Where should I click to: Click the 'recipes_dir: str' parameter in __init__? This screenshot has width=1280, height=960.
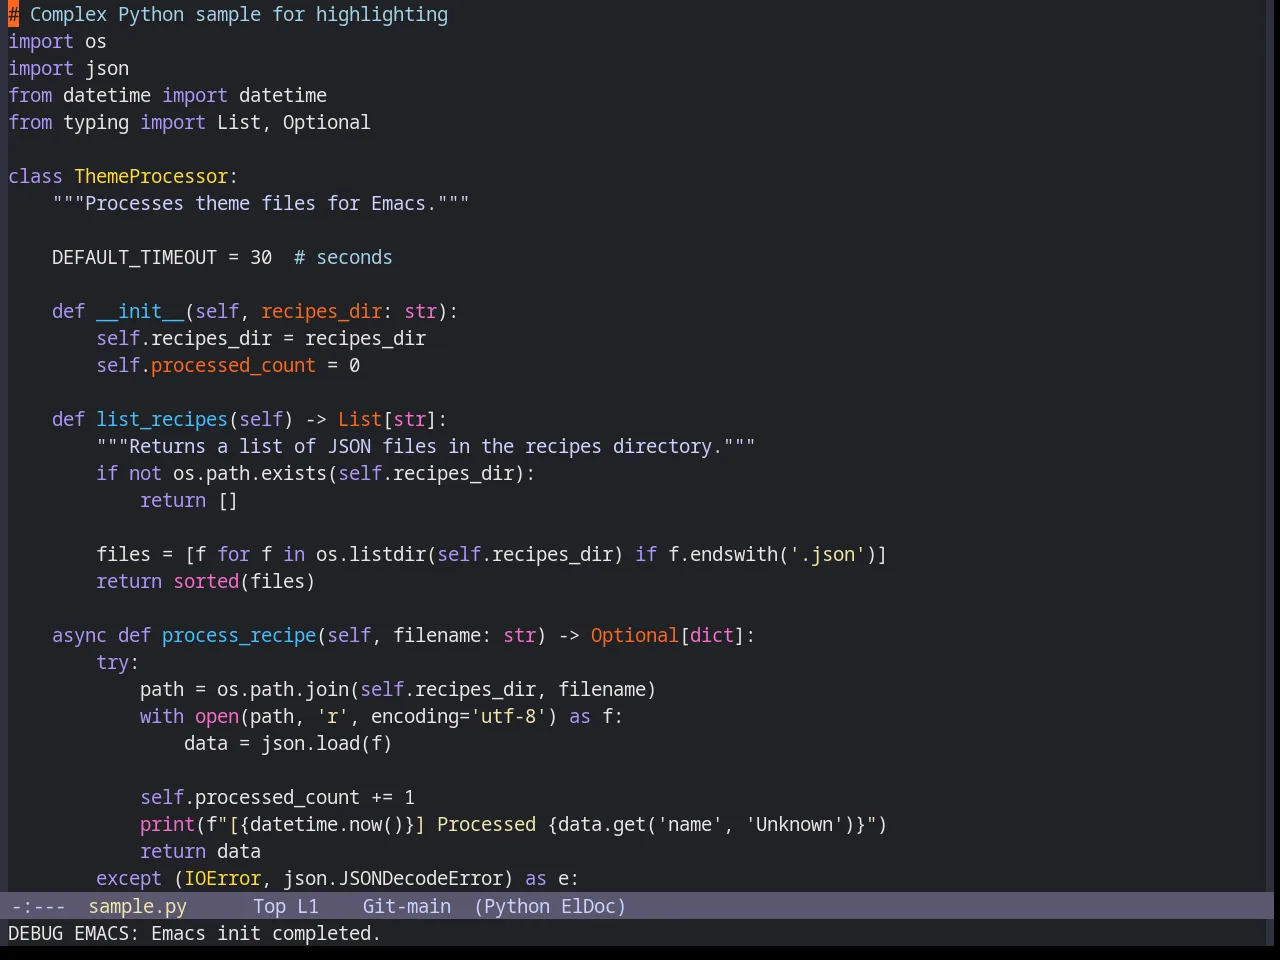(x=349, y=311)
